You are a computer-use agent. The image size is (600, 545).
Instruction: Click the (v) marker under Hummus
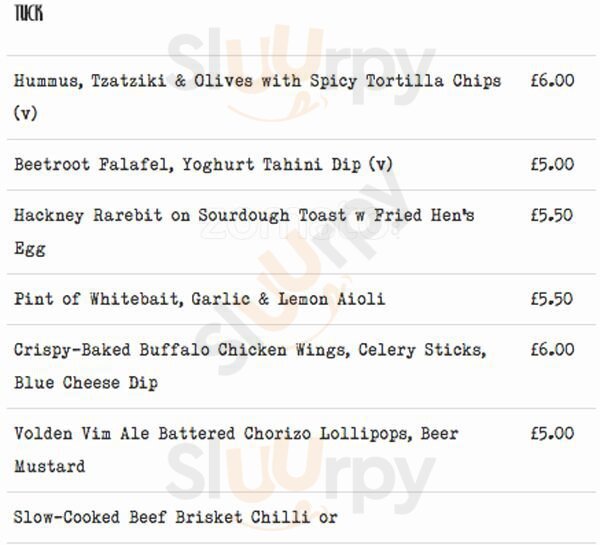tap(25, 114)
